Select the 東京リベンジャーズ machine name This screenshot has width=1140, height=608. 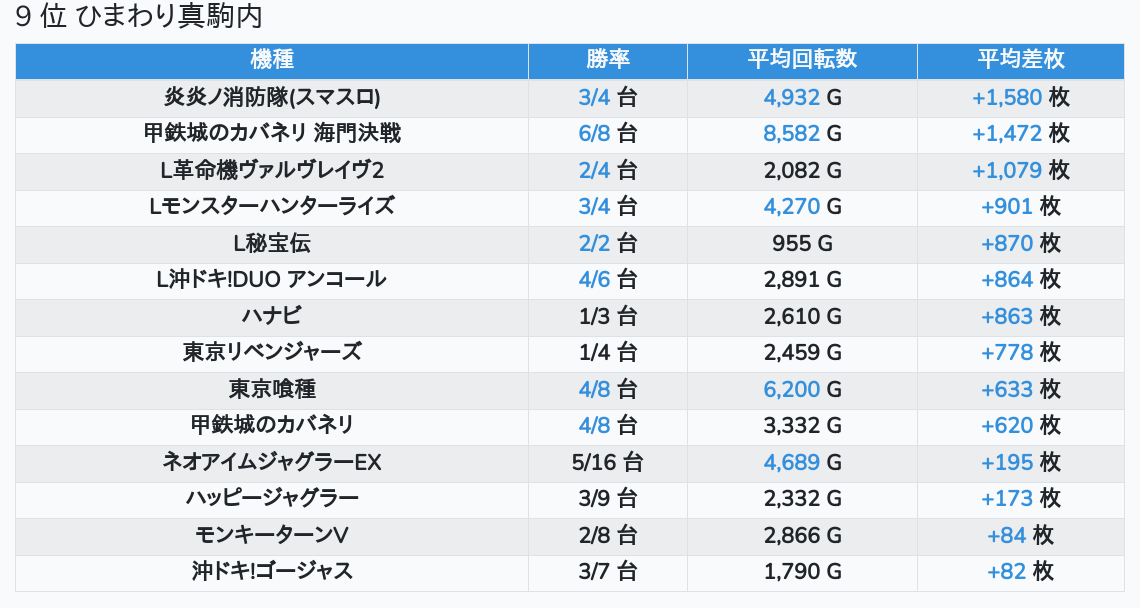click(272, 353)
